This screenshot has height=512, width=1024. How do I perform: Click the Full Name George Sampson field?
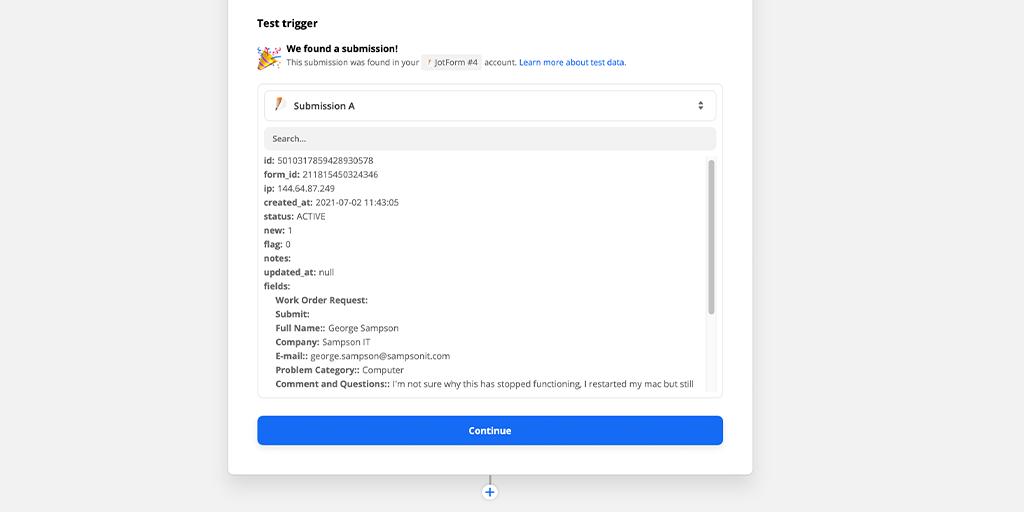click(337, 328)
